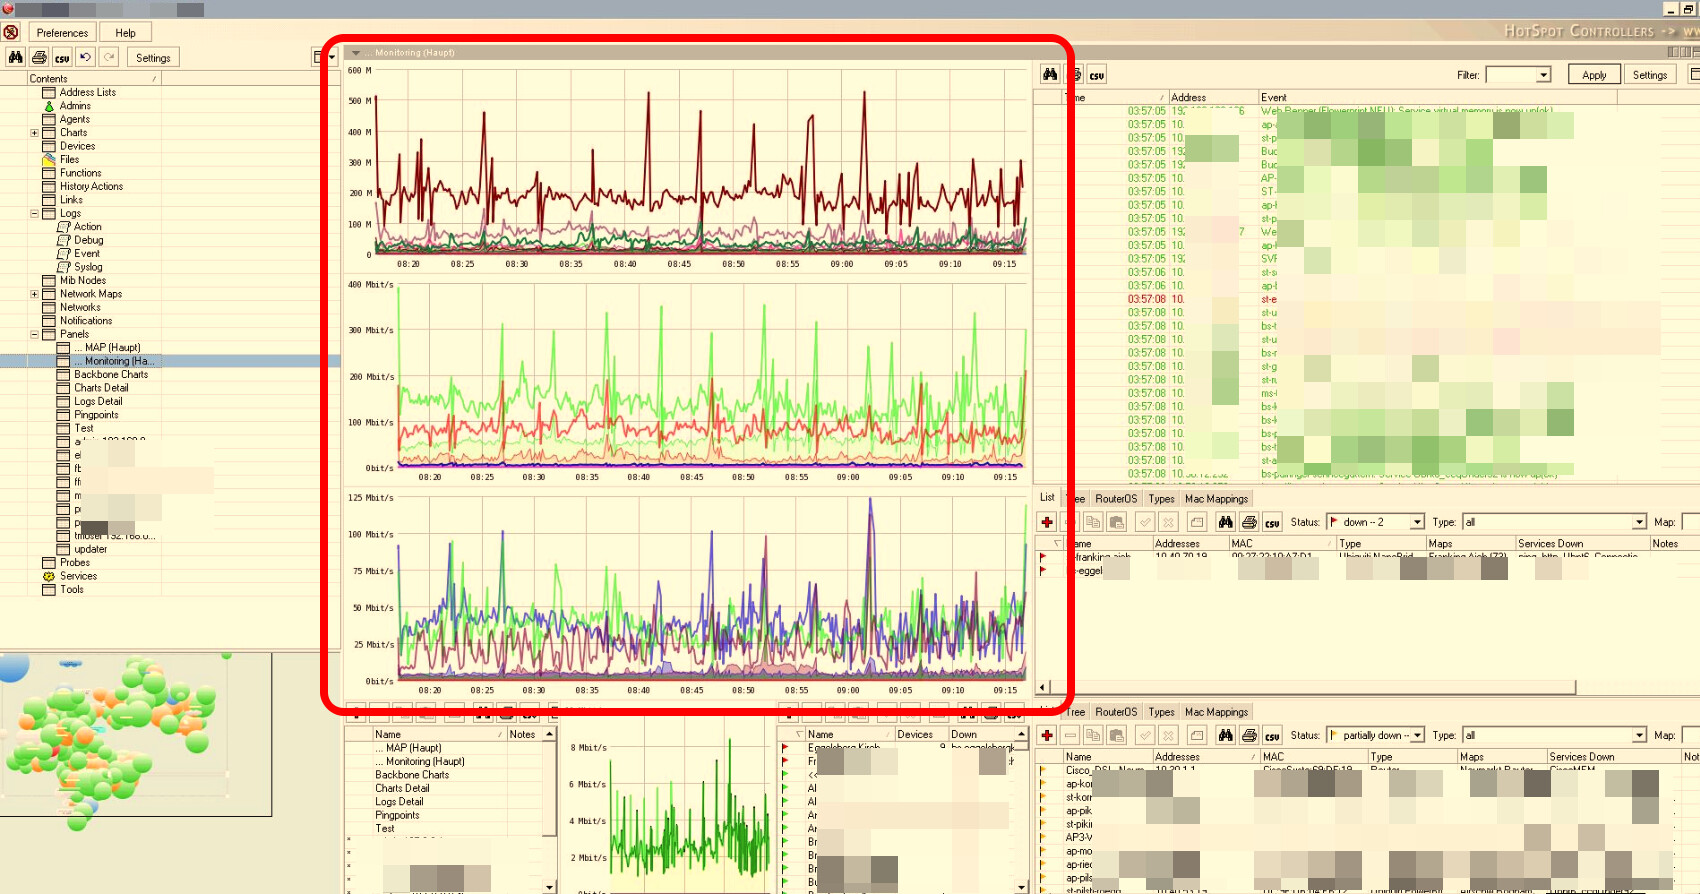Find devices in the down-status panel
1700x894 pixels.
click(x=1225, y=522)
